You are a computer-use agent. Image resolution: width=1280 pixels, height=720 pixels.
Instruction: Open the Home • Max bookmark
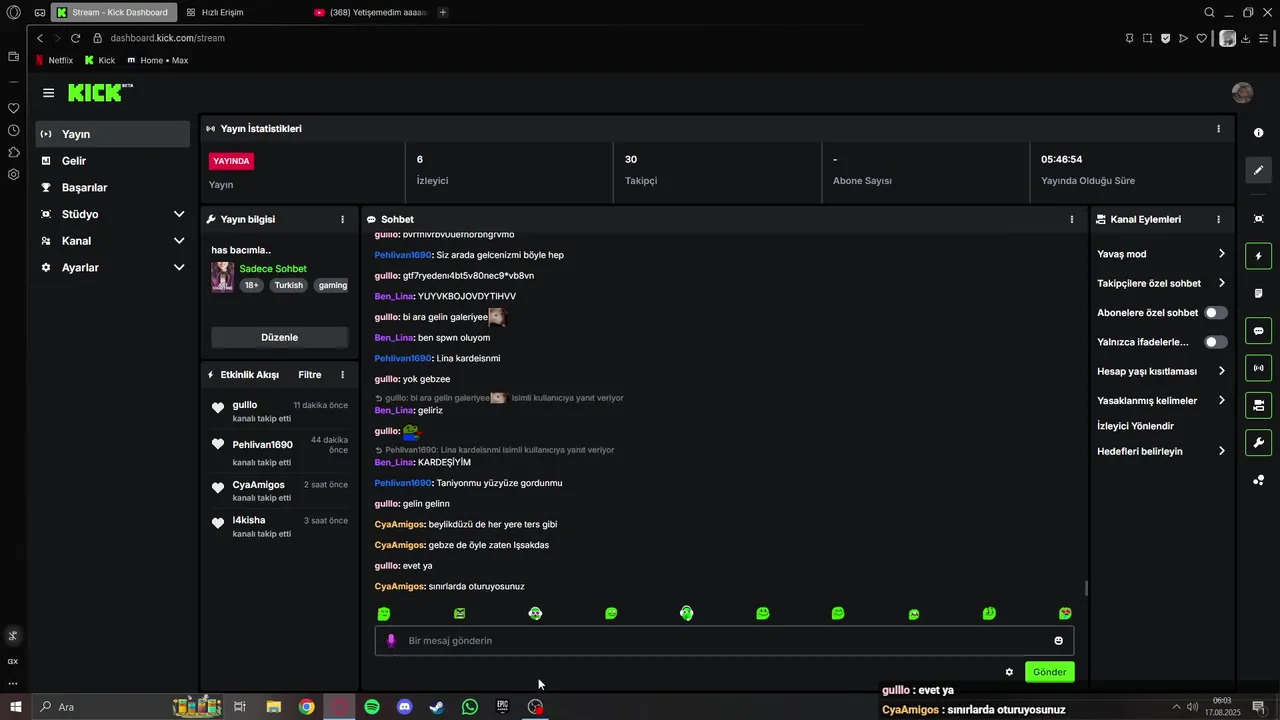click(158, 60)
